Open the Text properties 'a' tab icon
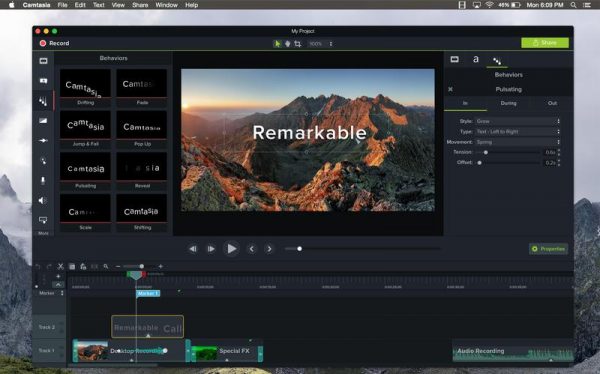The width and height of the screenshot is (600, 374). [476, 59]
